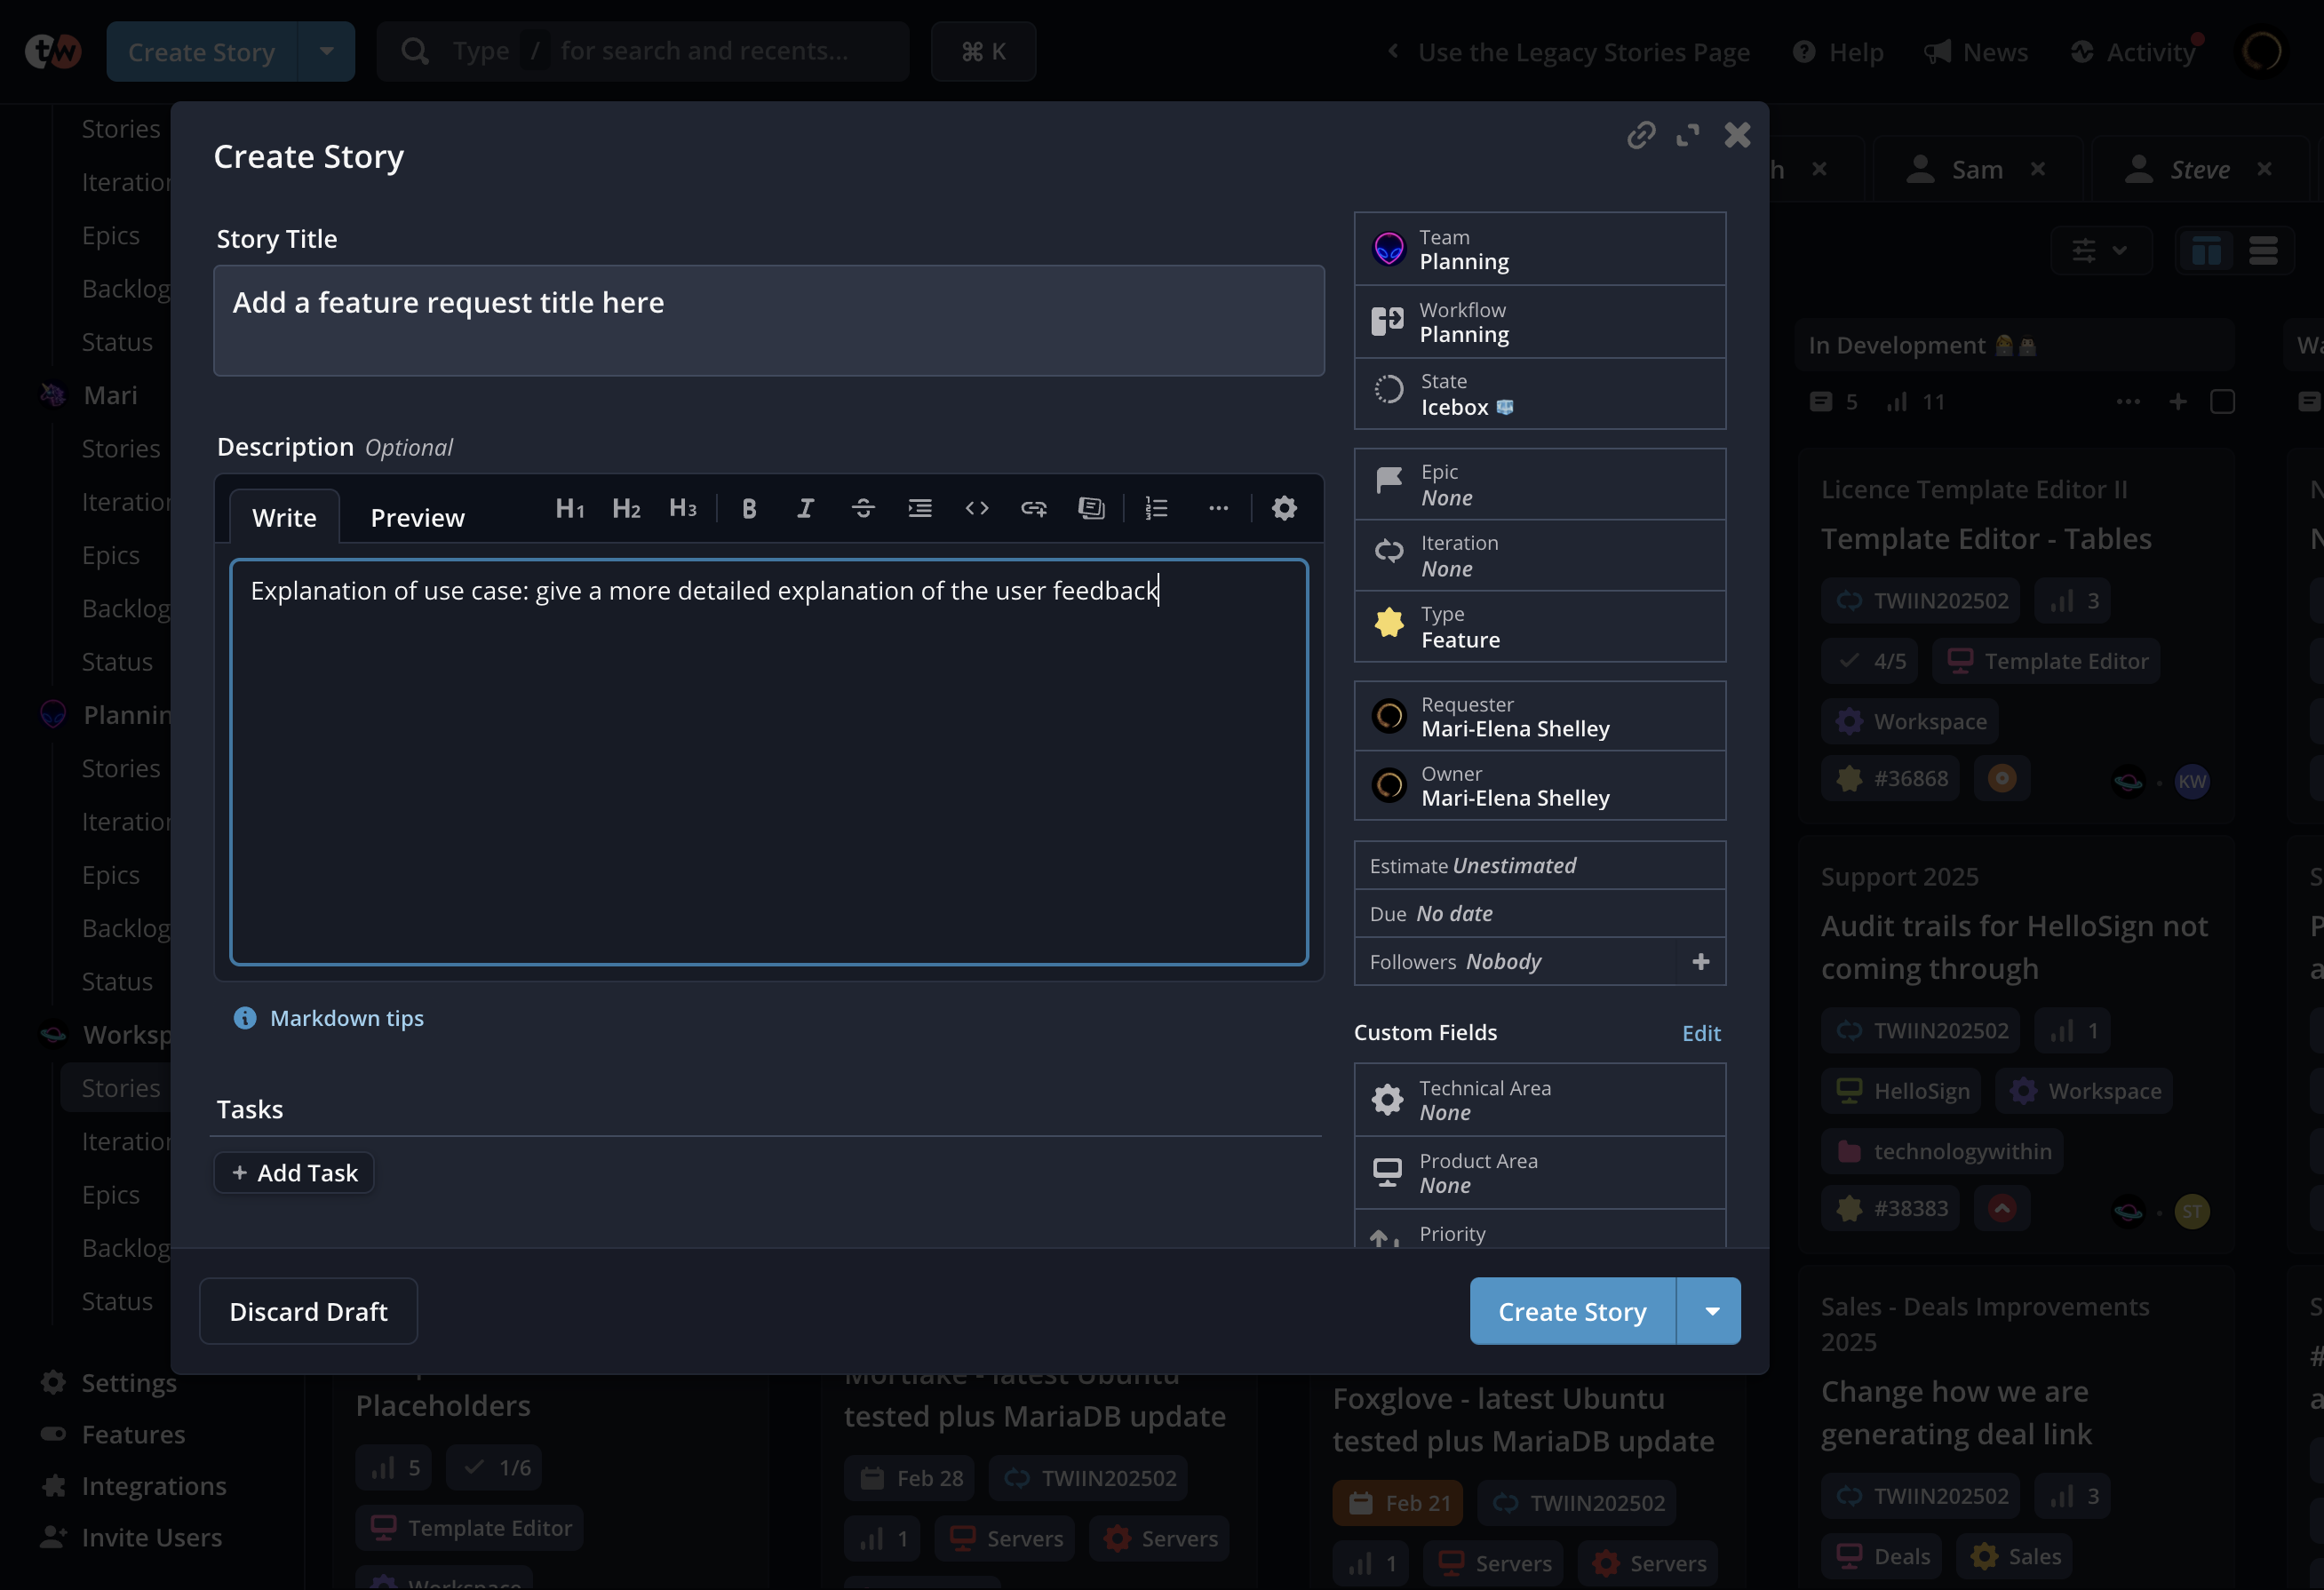Image resolution: width=2324 pixels, height=1590 pixels.
Task: Open the Workflow Planning selector
Action: pyautogui.click(x=1540, y=322)
